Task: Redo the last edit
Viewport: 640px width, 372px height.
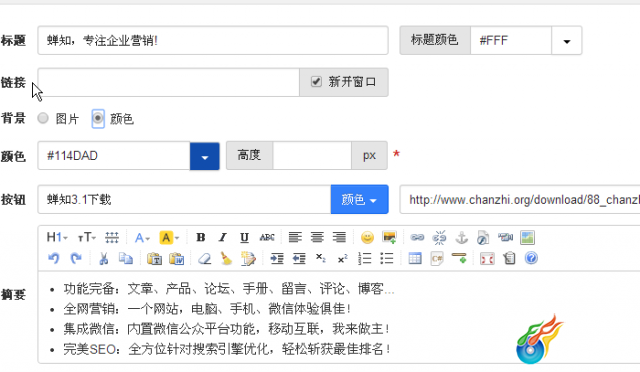Action: (76, 258)
